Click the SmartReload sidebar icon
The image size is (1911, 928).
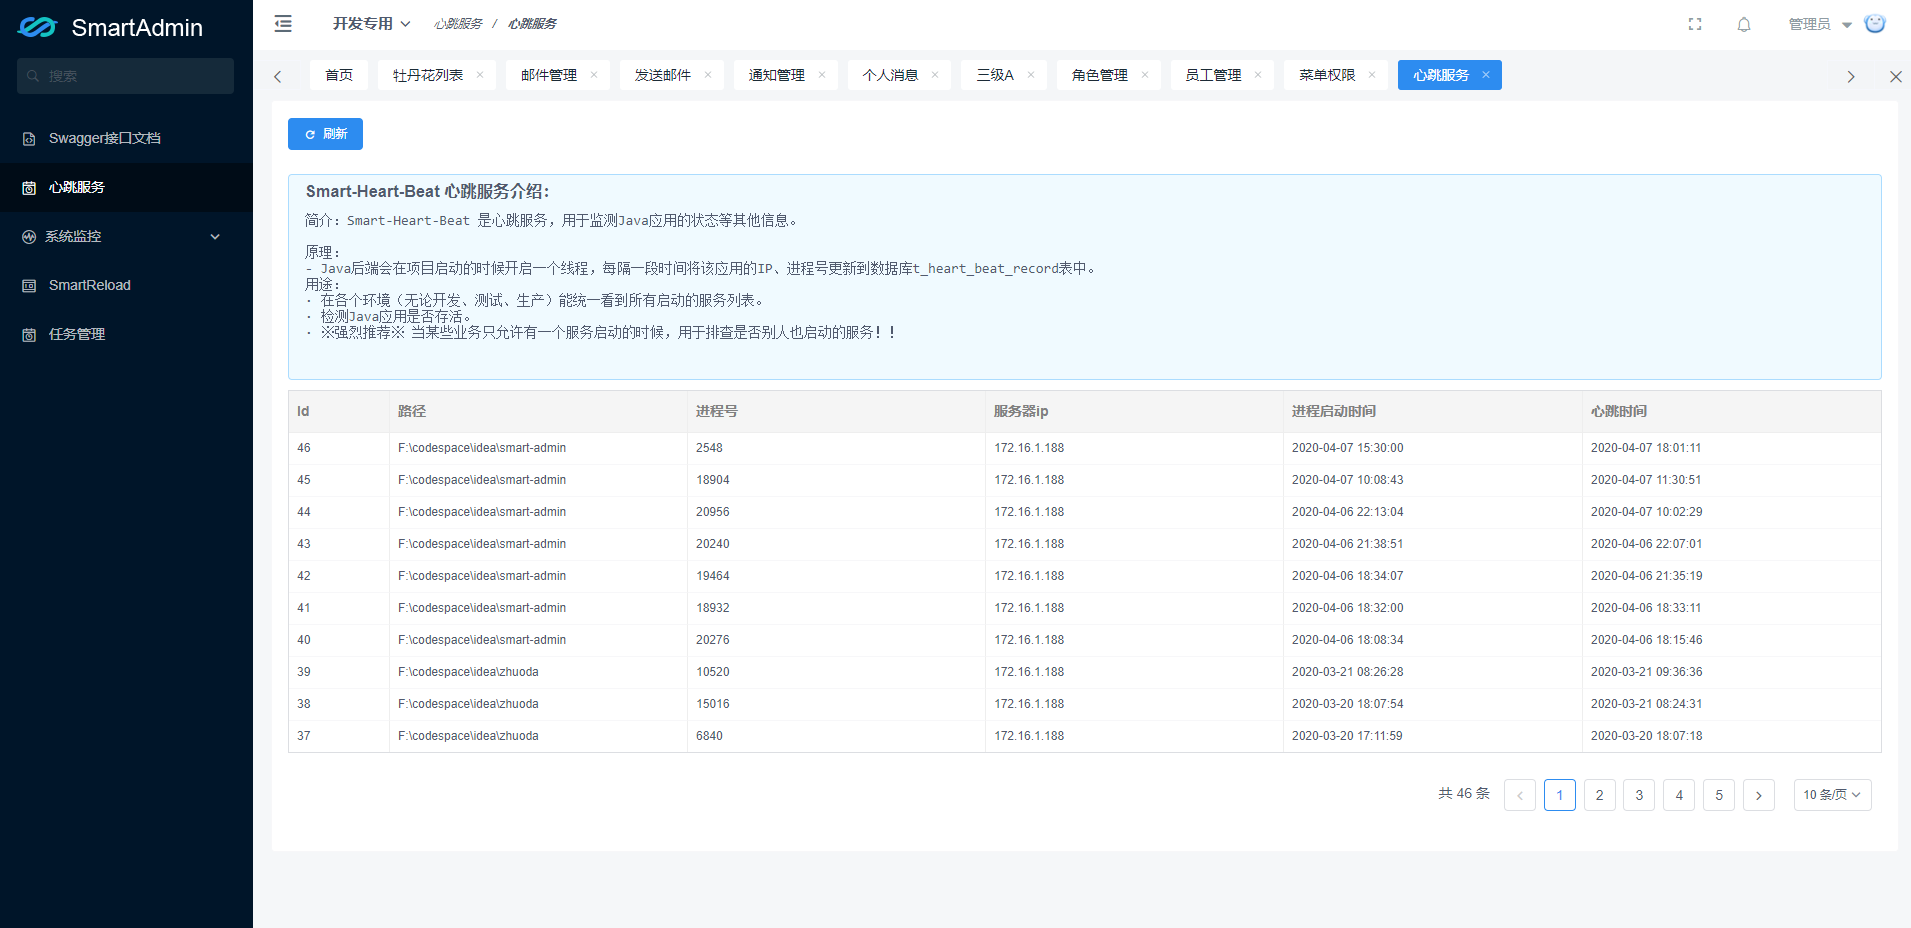click(29, 286)
